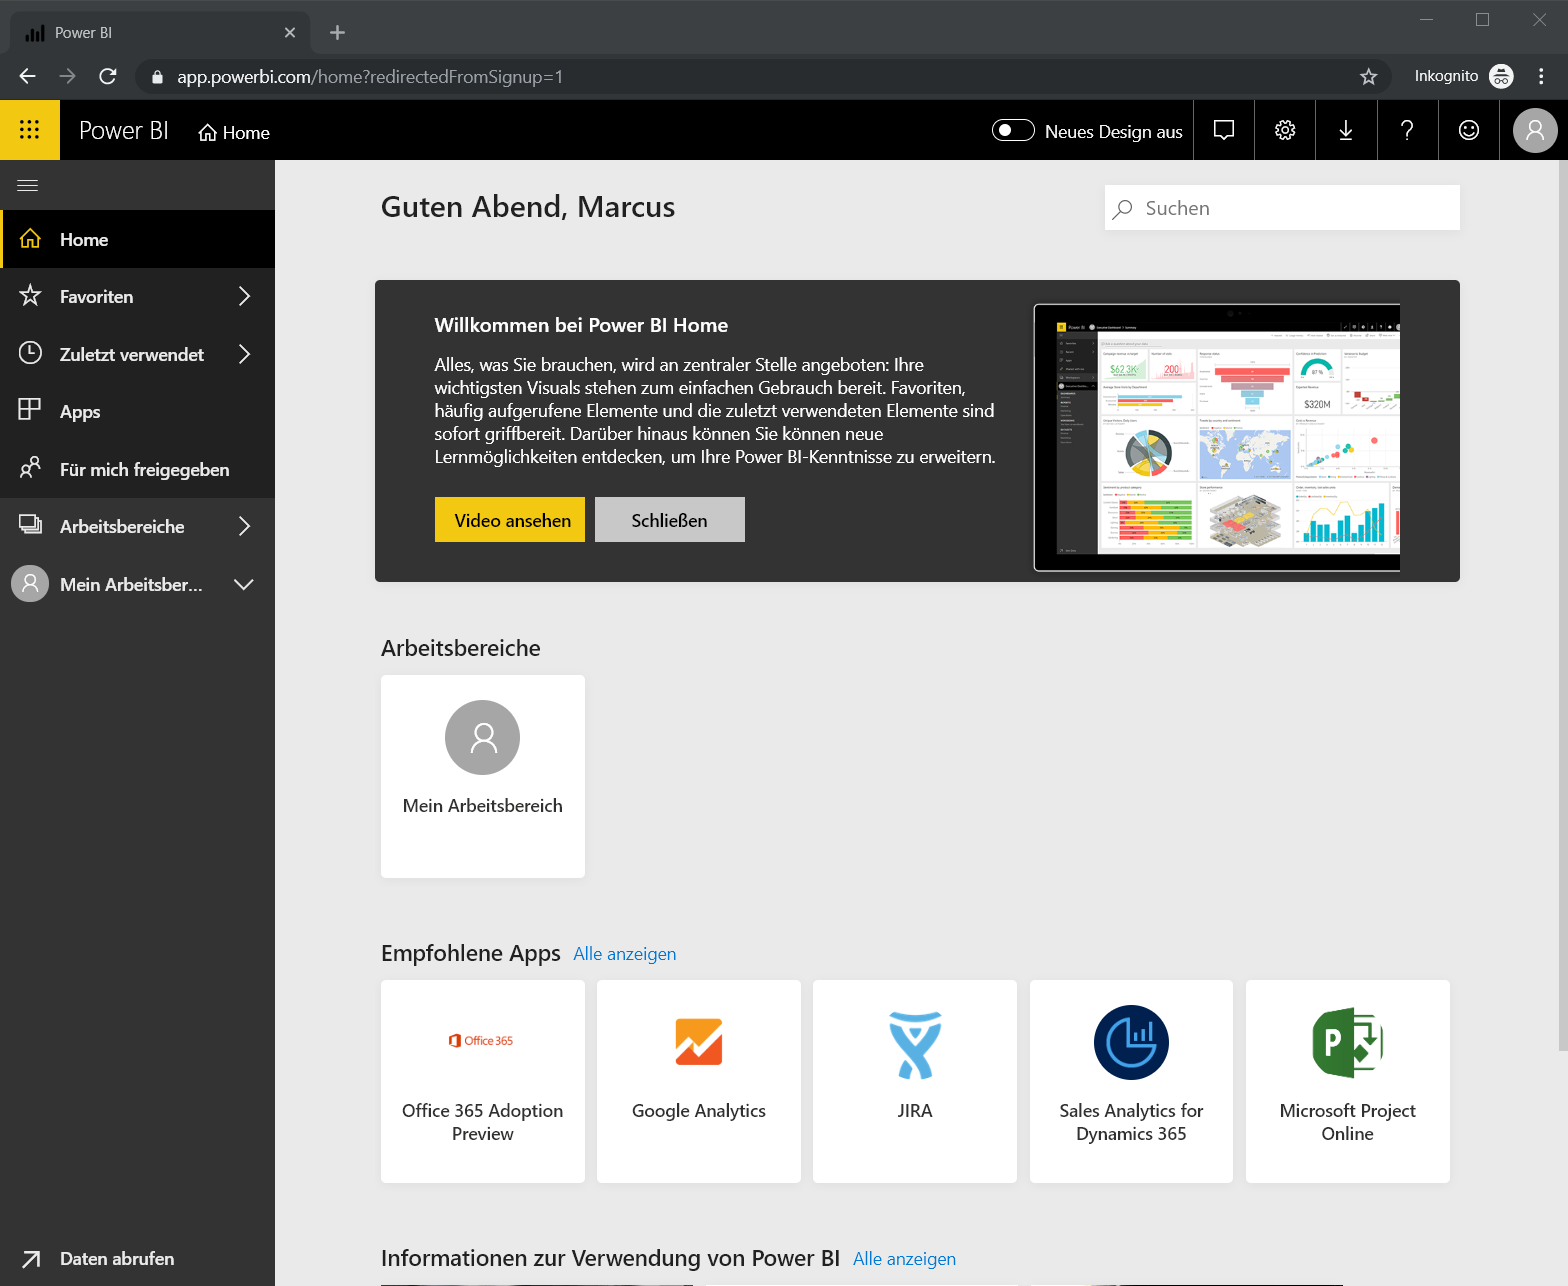Click the Home breadcrumb in header
The height and width of the screenshot is (1286, 1568).
click(234, 132)
